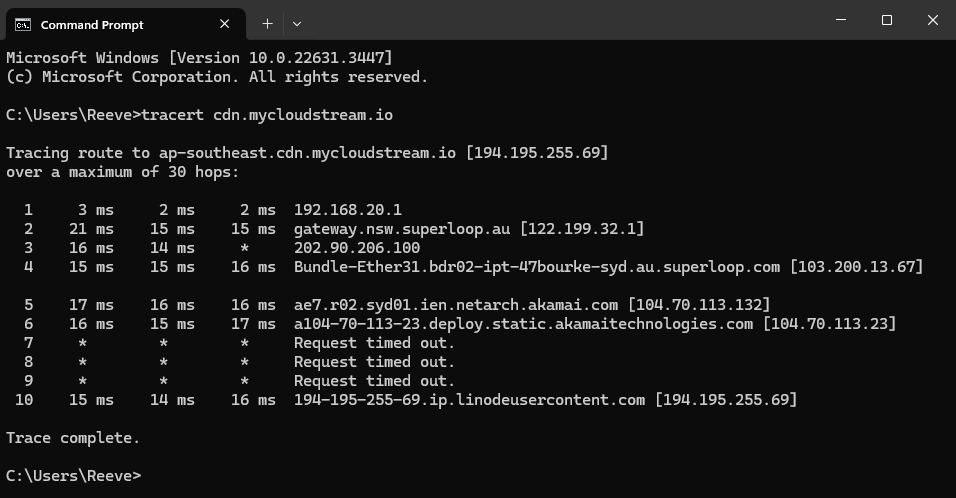The image size is (956, 498).
Task: Click the final C:\Users\Reeve> prompt line
Action: click(74, 476)
